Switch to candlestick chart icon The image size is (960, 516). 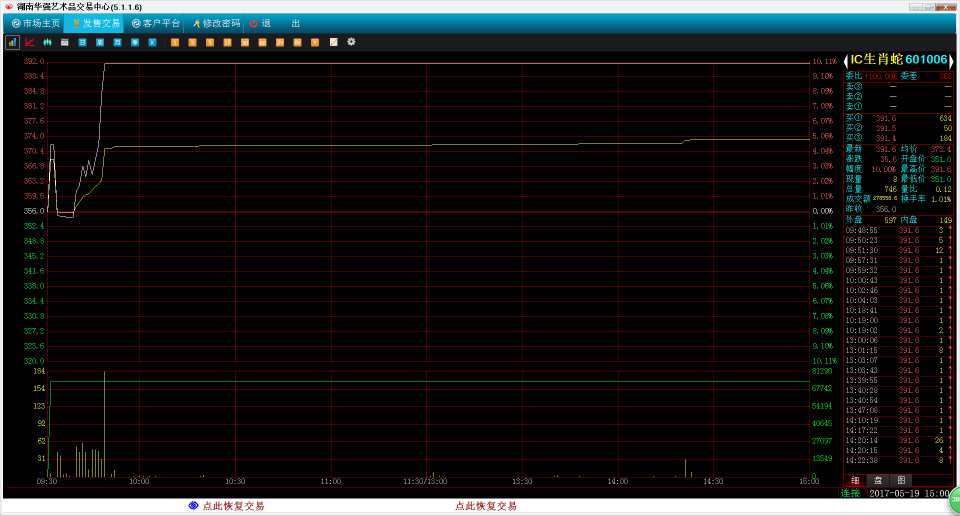pos(47,42)
